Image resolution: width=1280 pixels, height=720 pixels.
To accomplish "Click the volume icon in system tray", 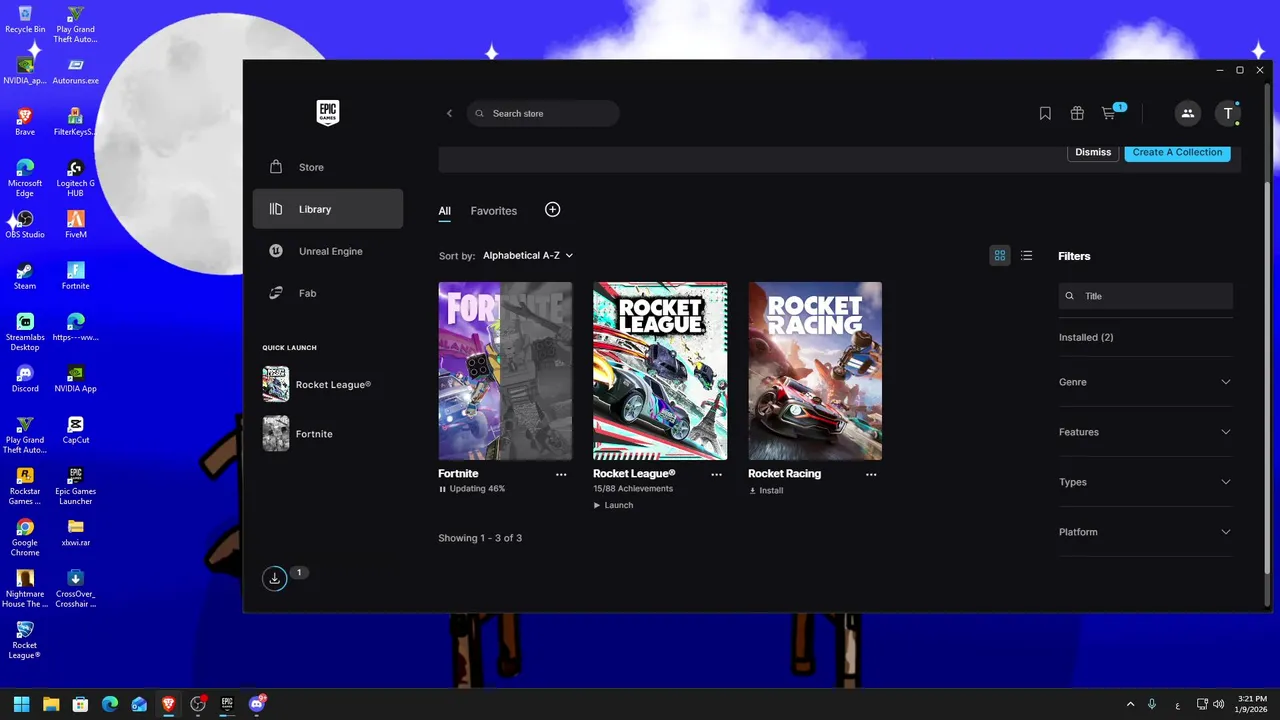I will click(x=1218, y=704).
